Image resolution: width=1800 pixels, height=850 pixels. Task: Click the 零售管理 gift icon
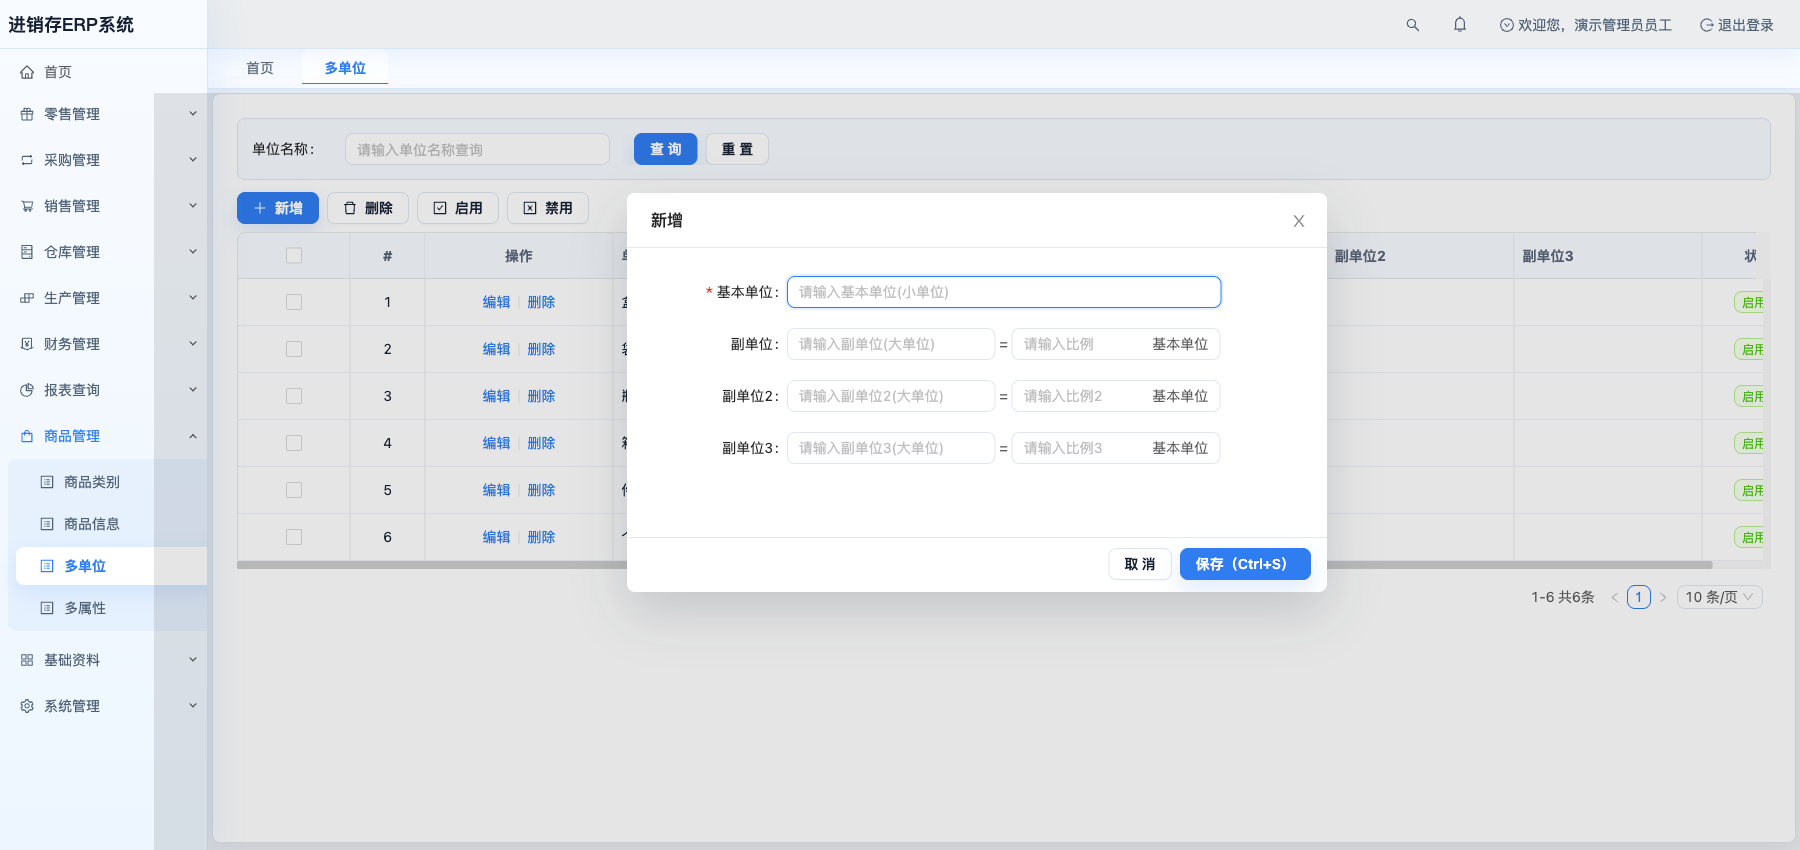click(27, 114)
